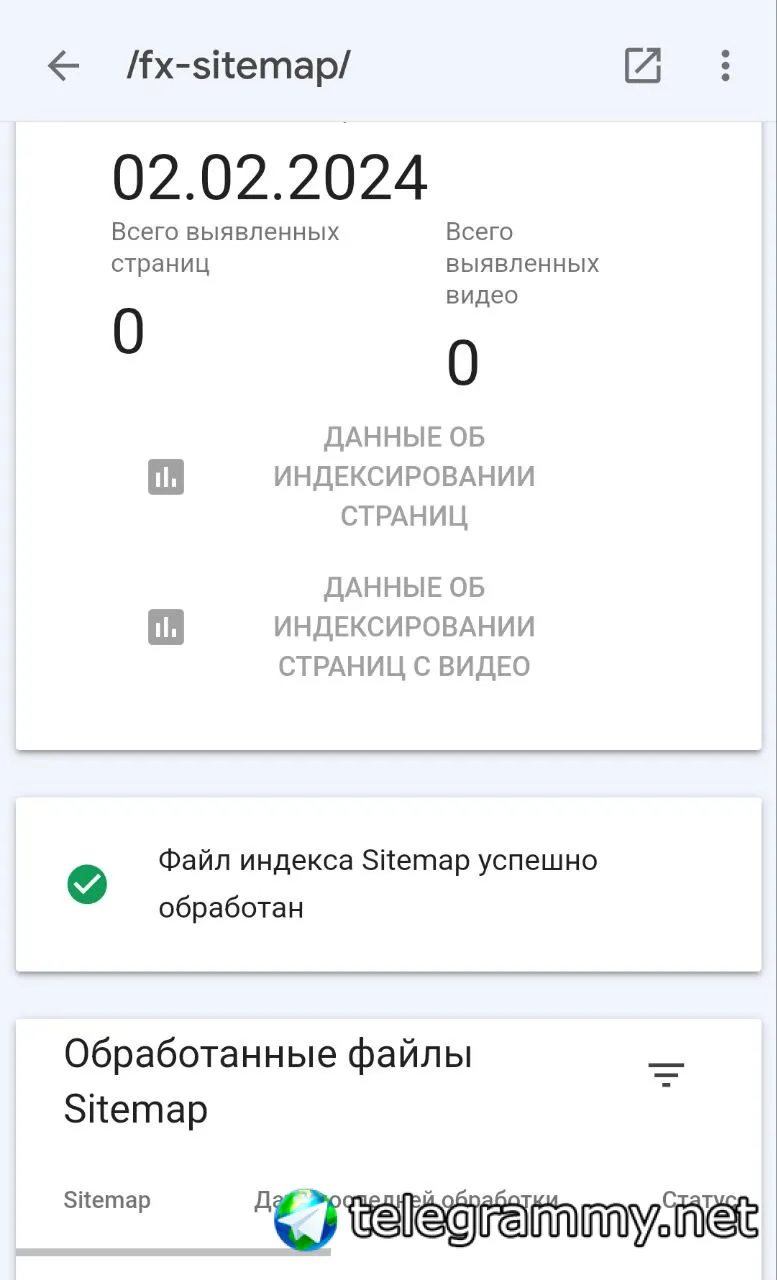Click the Всего выявленных страниц count
The height and width of the screenshot is (1280, 777).
(x=128, y=332)
